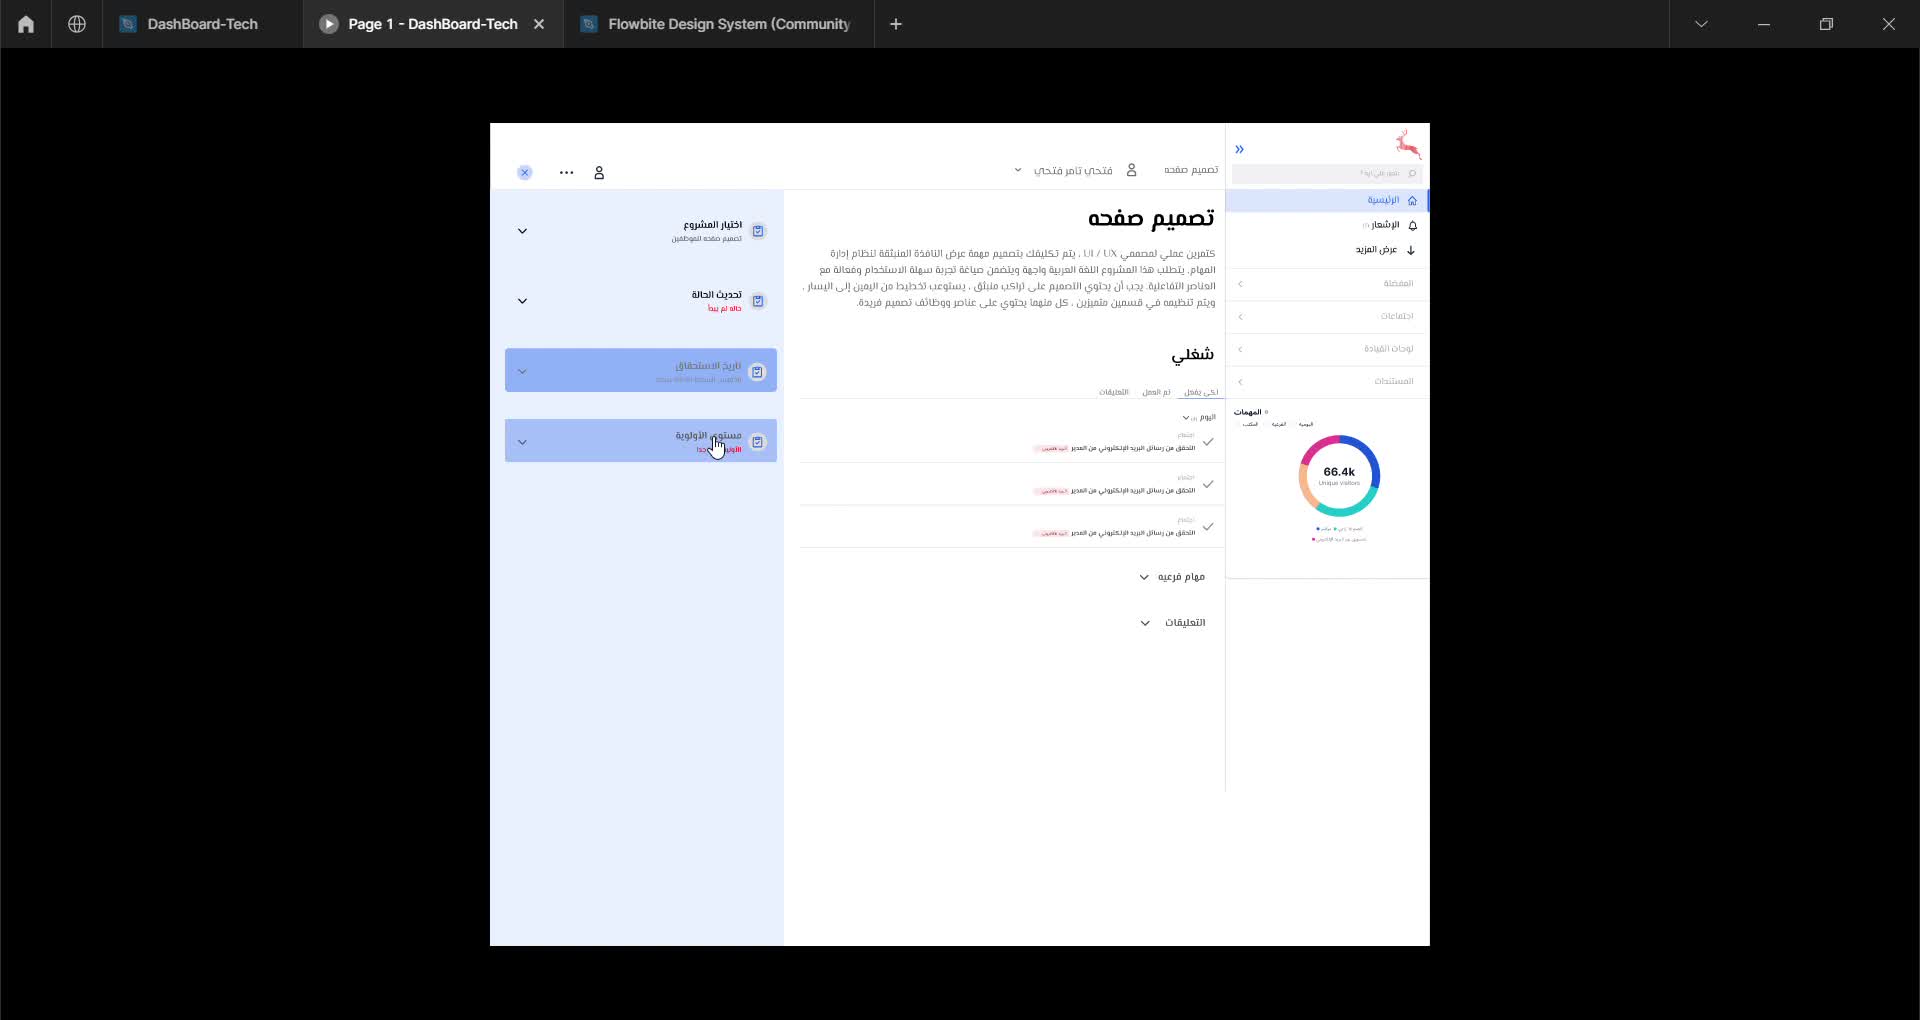Click the مستوى الأولوية priority card
Image resolution: width=1920 pixels, height=1020 pixels.
640,441
